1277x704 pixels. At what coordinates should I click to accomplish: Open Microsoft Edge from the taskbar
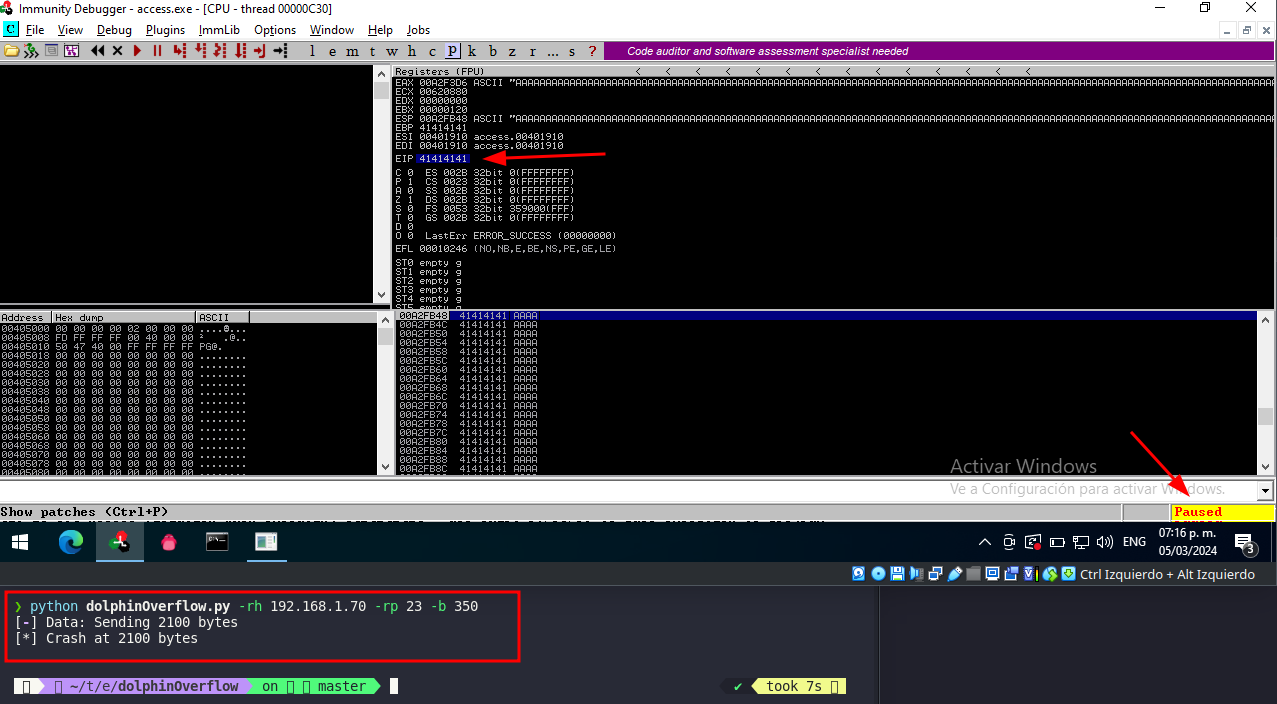70,542
